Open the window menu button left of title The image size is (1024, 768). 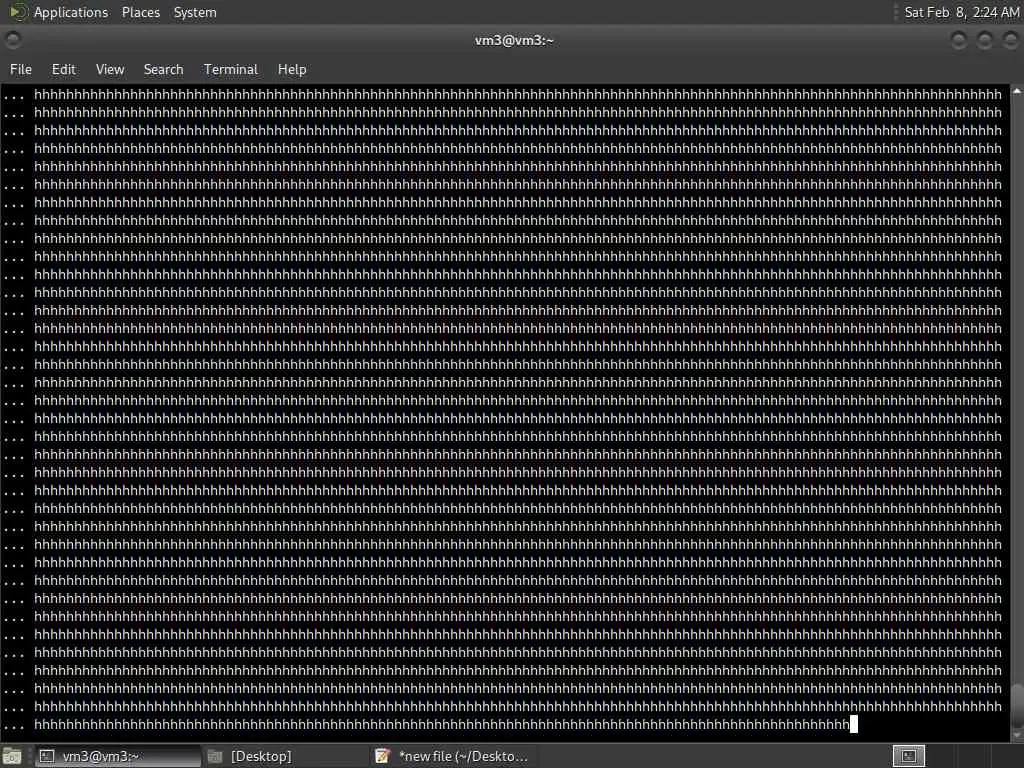point(12,40)
